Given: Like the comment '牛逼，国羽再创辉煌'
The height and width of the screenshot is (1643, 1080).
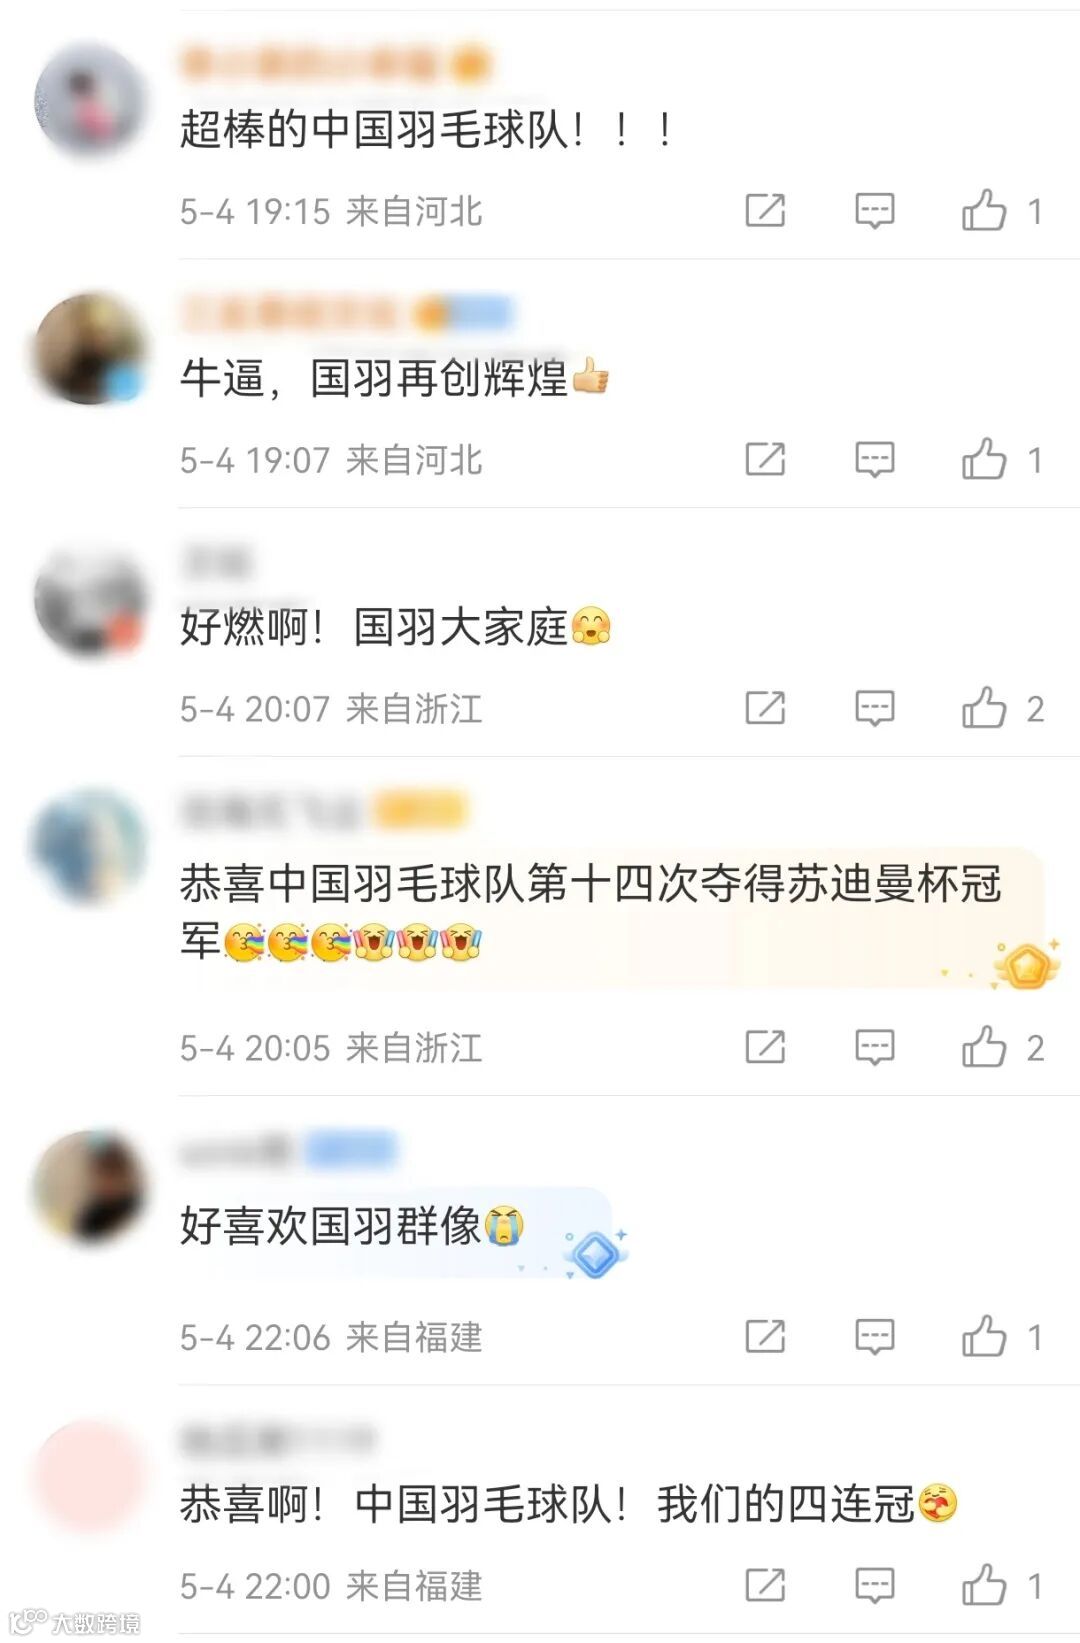Looking at the screenshot, I should 984,460.
